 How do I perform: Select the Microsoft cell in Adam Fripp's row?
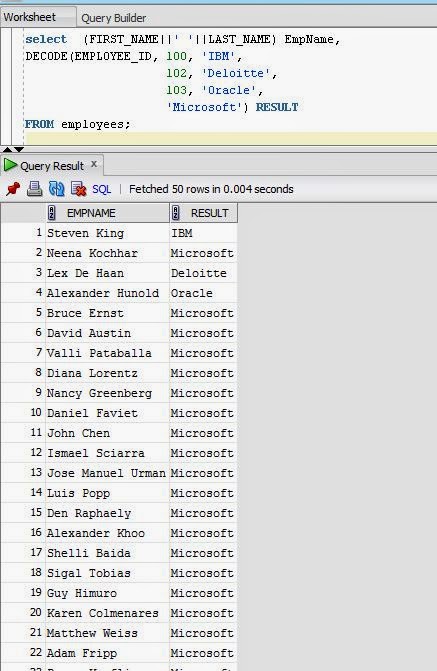point(203,653)
